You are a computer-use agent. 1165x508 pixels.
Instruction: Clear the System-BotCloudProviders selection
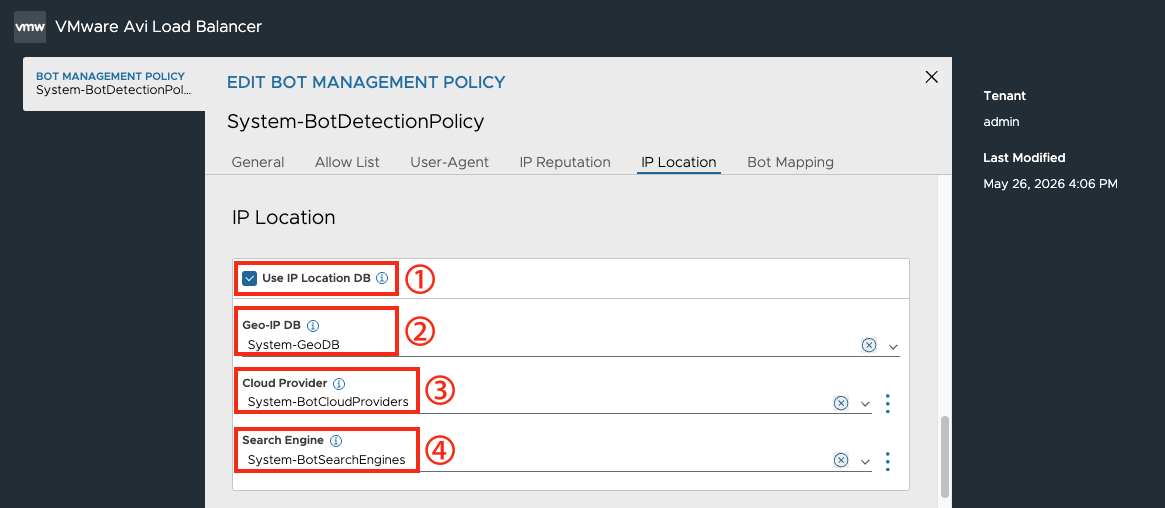coord(840,403)
